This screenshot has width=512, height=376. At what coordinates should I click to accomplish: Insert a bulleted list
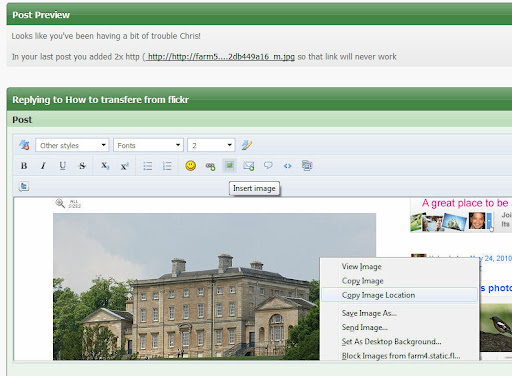148,166
